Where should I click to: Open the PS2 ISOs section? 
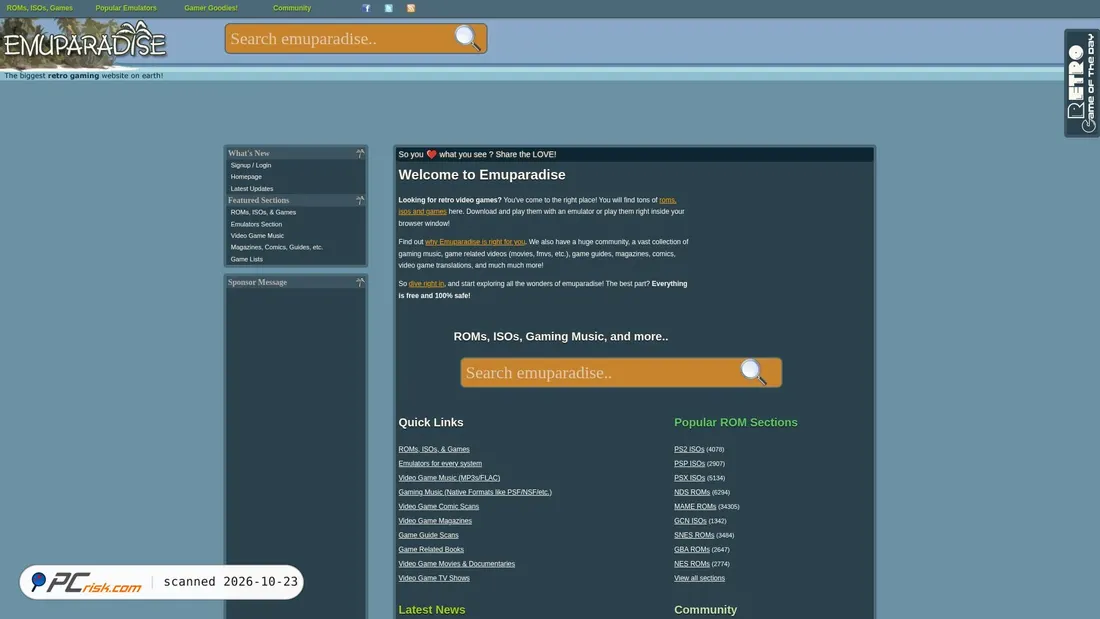[x=689, y=449]
